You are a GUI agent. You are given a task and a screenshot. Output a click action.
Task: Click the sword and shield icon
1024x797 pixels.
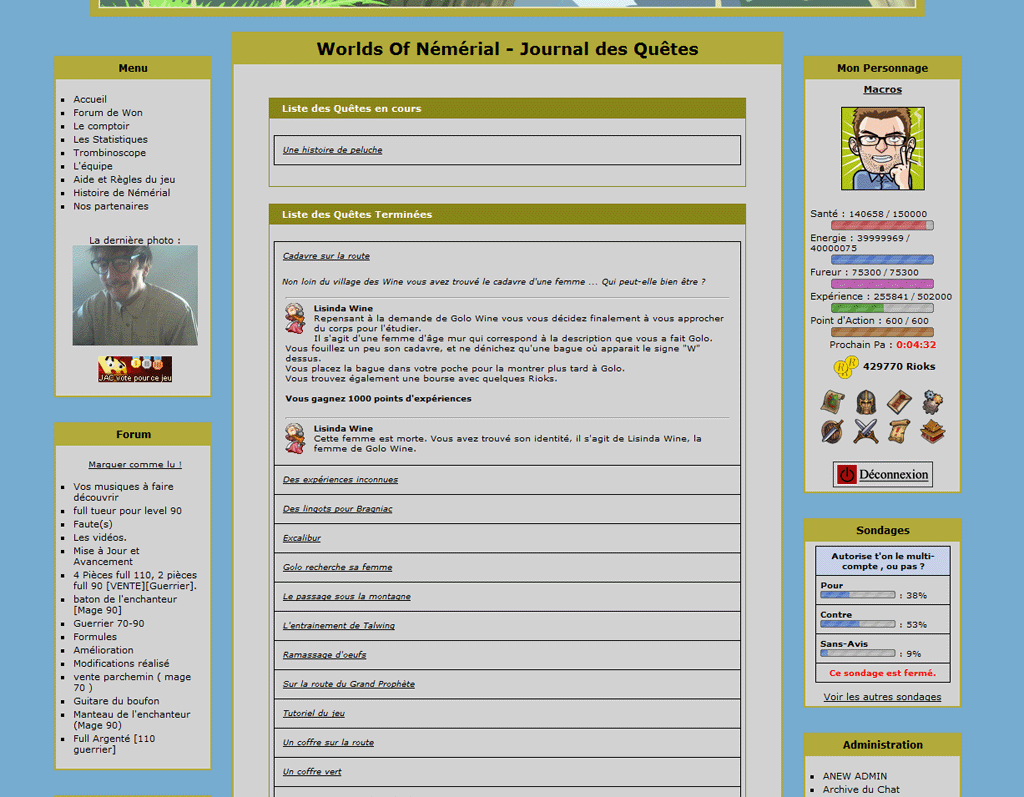tap(833, 431)
